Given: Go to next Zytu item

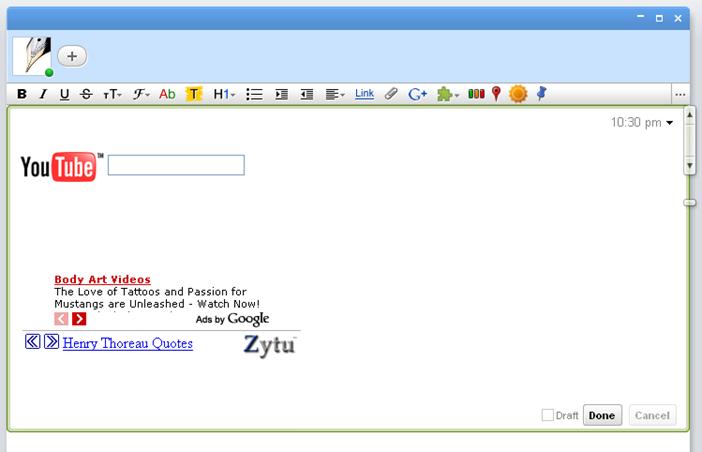Looking at the screenshot, I should pos(51,341).
